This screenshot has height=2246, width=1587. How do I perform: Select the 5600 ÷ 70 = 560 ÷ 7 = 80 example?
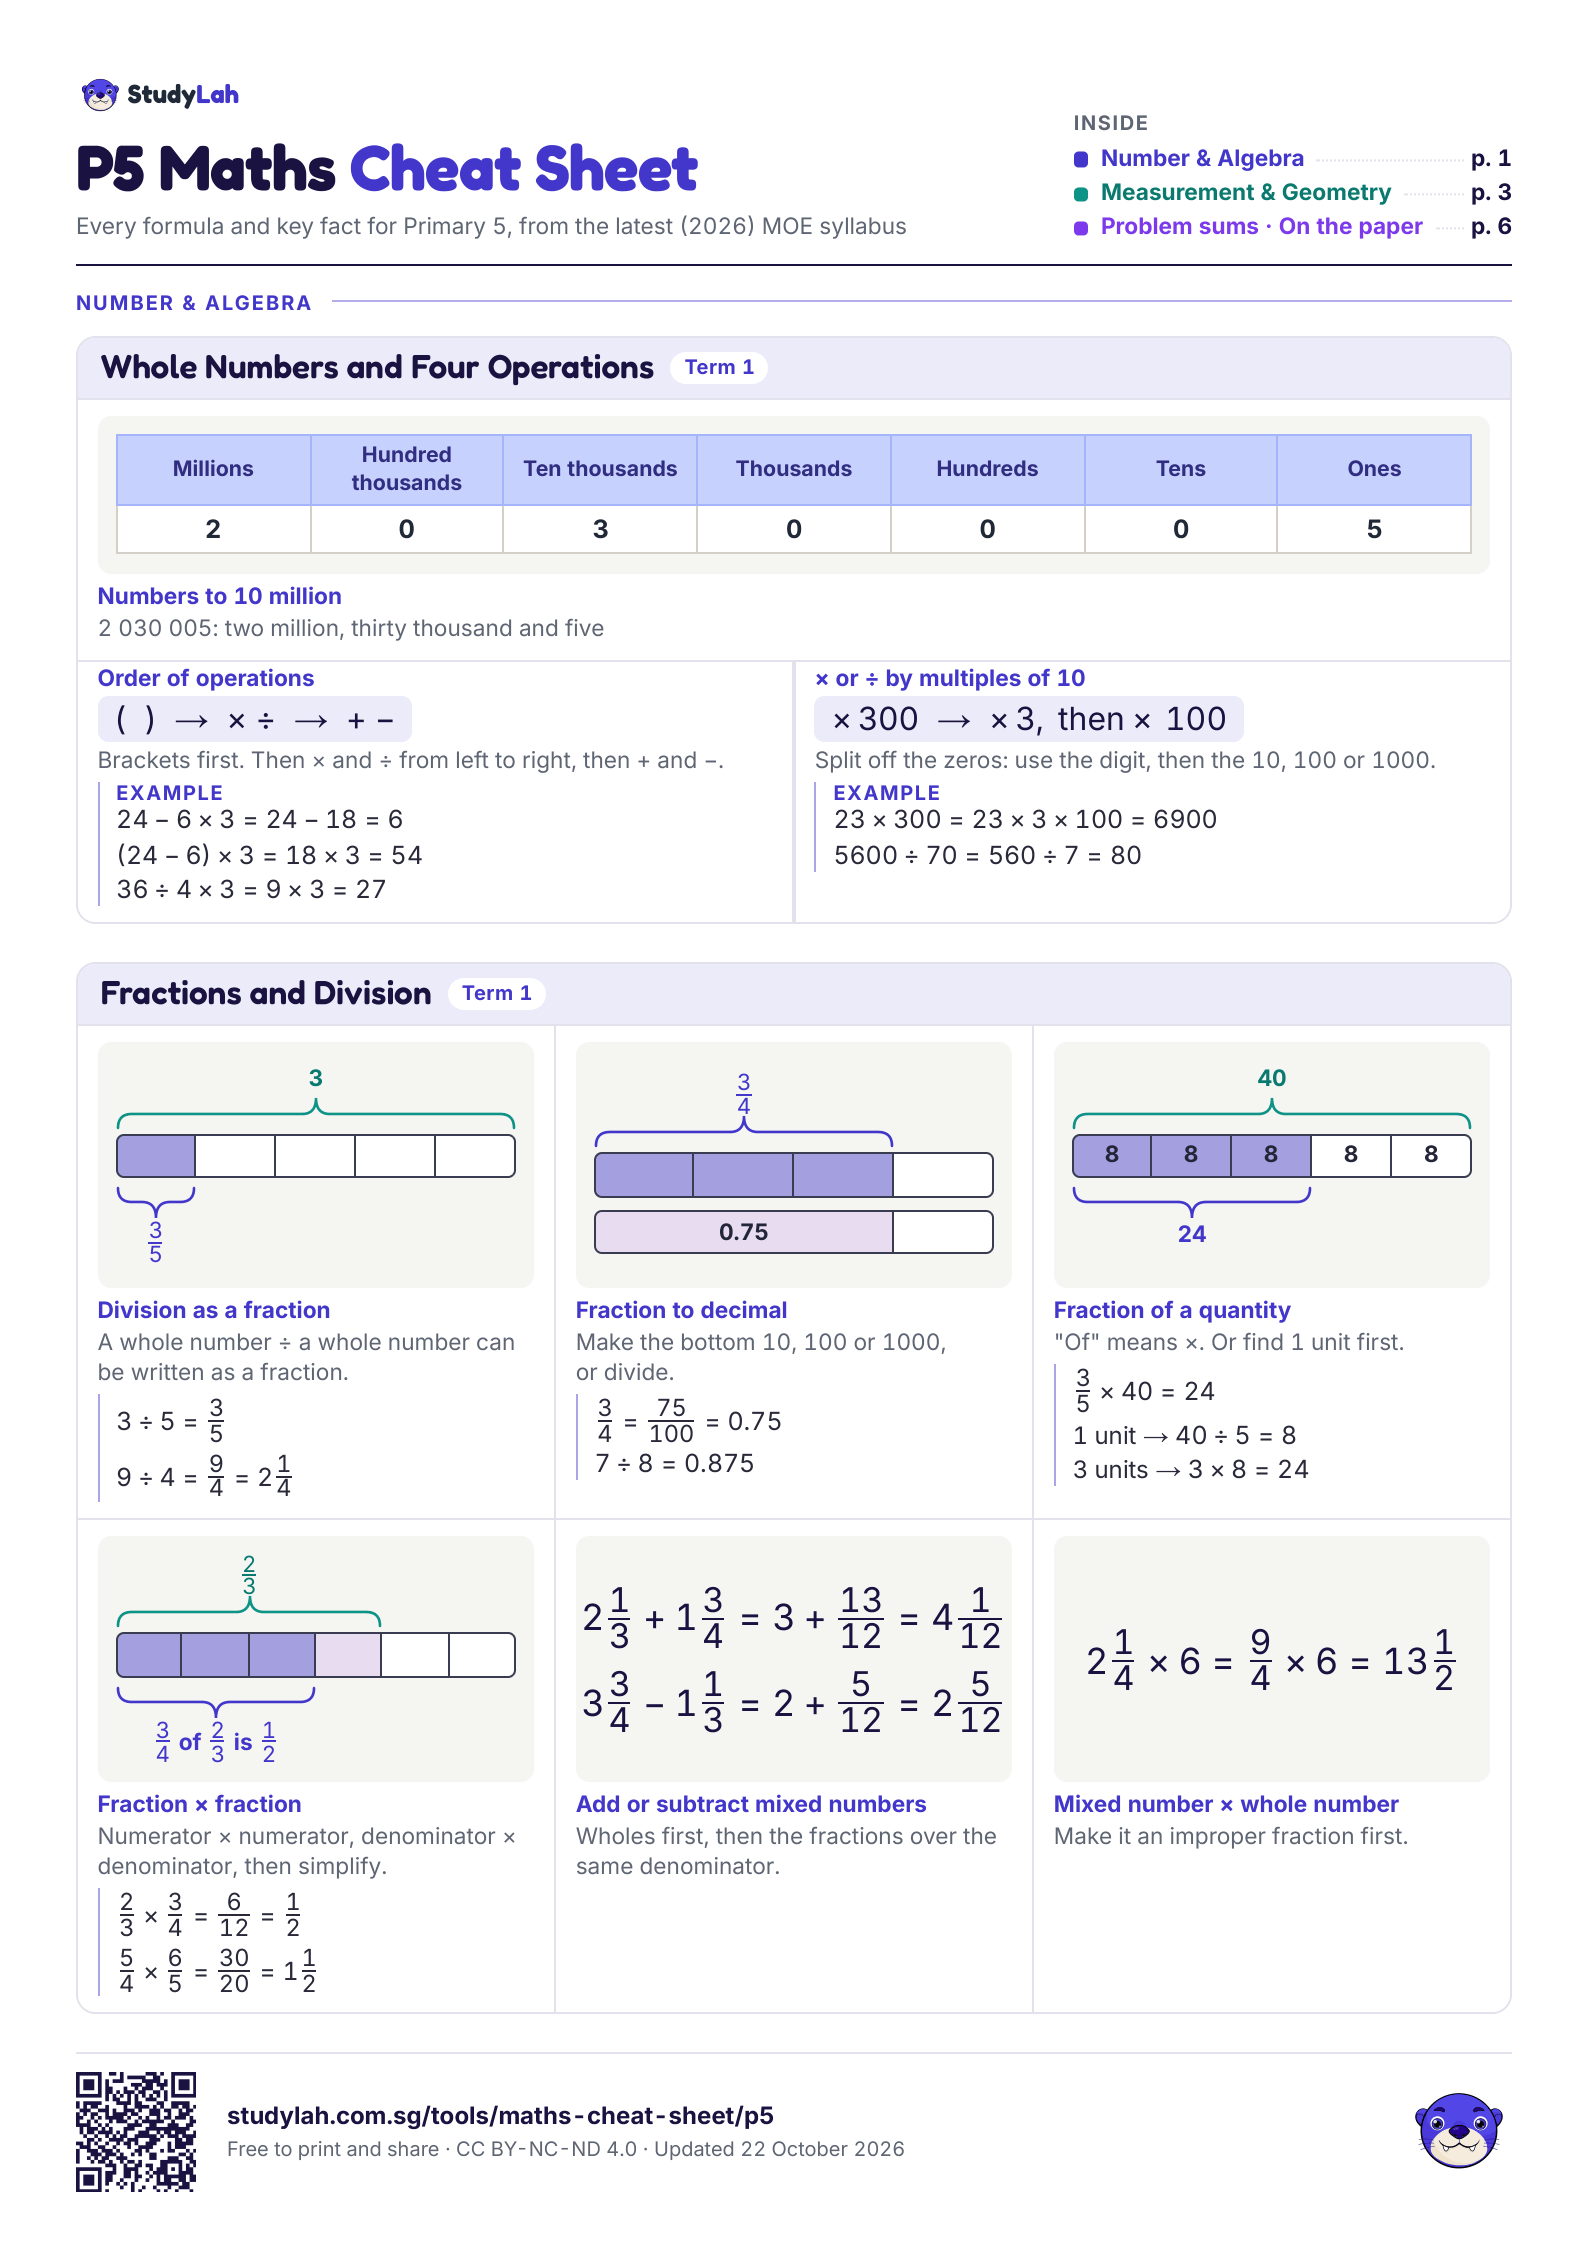[988, 856]
